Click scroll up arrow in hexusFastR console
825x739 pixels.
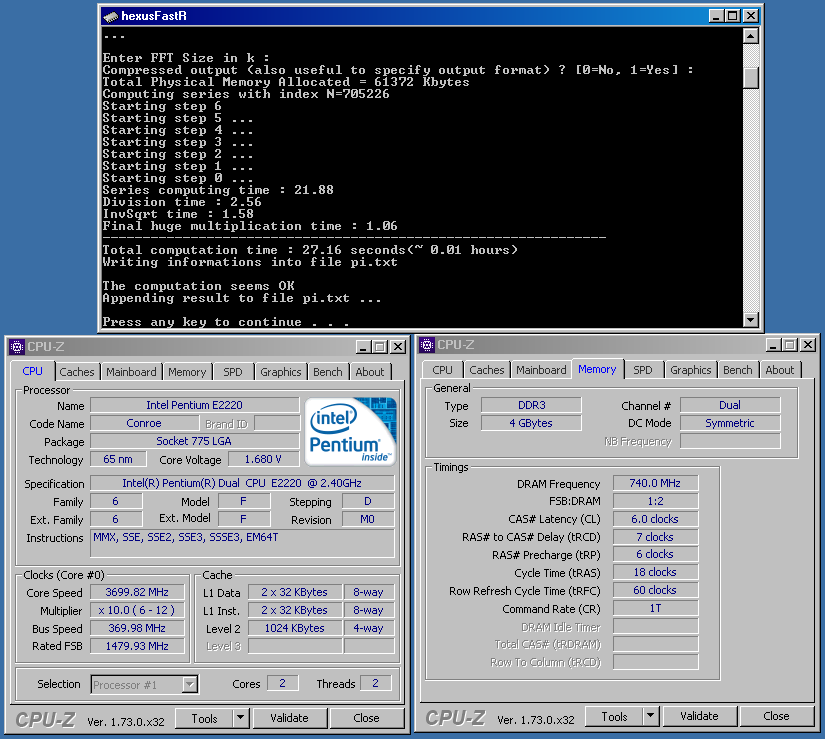[751, 36]
